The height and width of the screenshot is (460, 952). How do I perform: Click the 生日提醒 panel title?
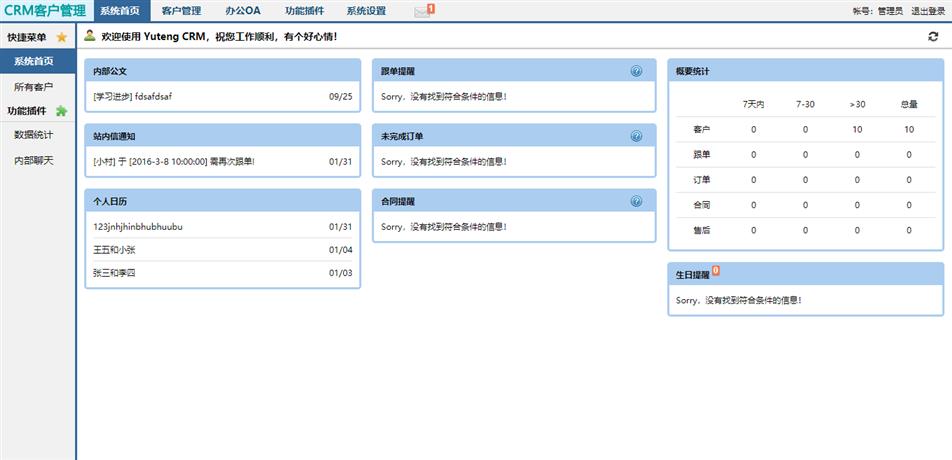click(692, 275)
